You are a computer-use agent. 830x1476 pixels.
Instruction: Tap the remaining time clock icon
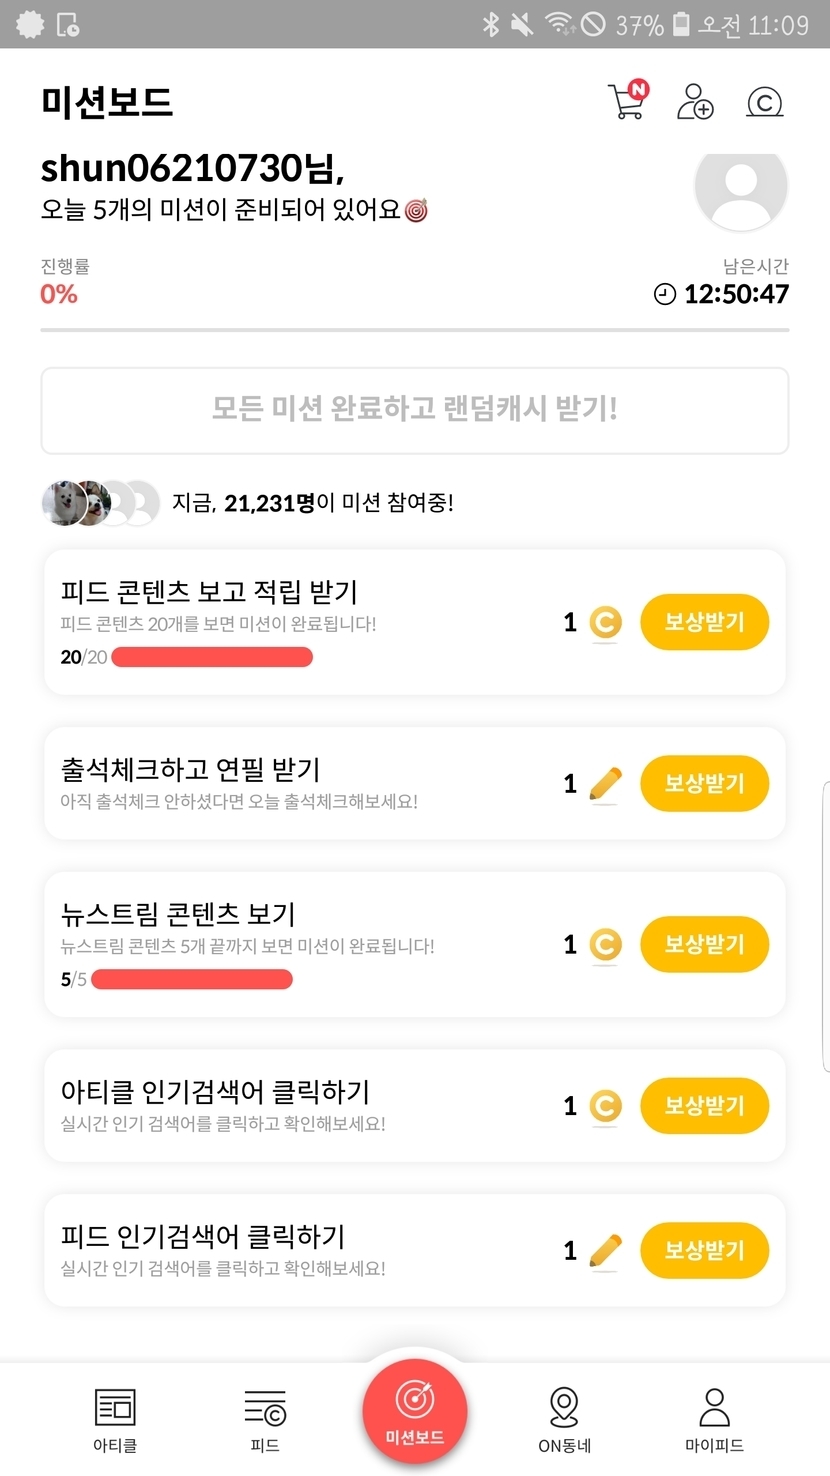[665, 294]
